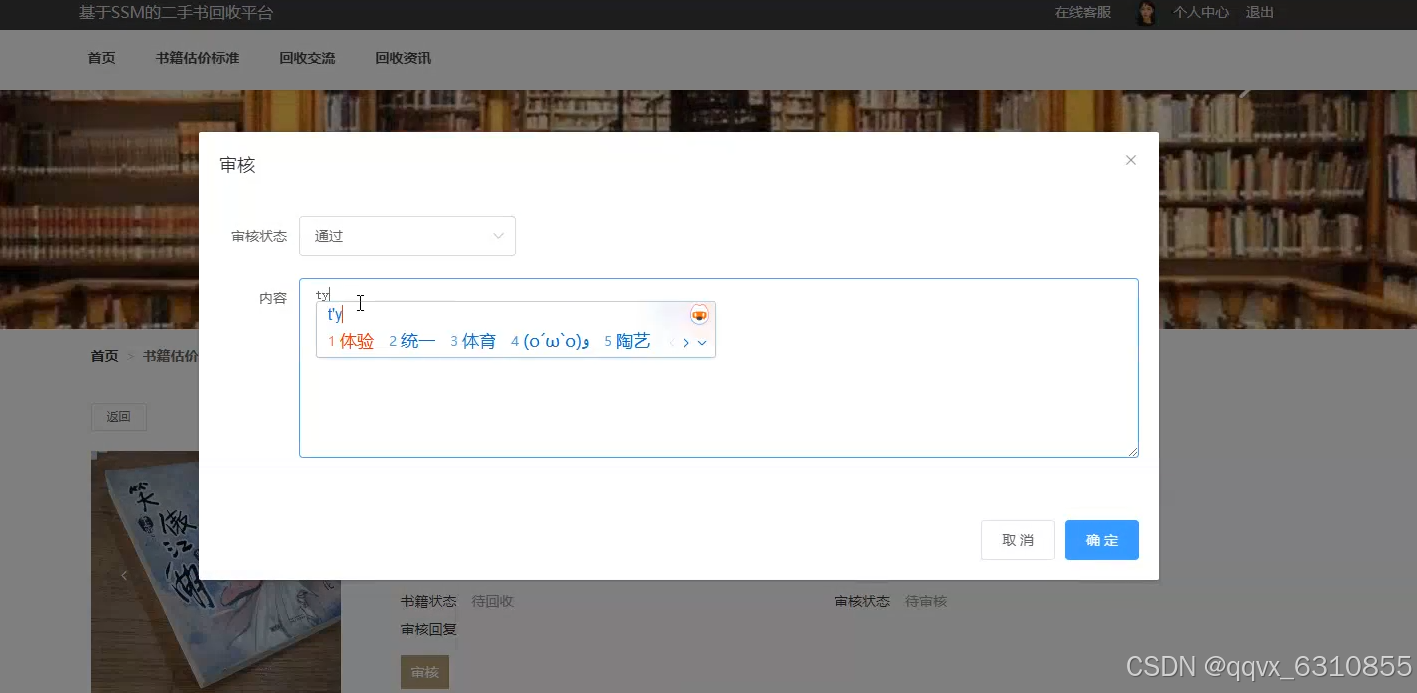1417x693 pixels.
Task: Click the 取消 button
Action: point(1017,540)
